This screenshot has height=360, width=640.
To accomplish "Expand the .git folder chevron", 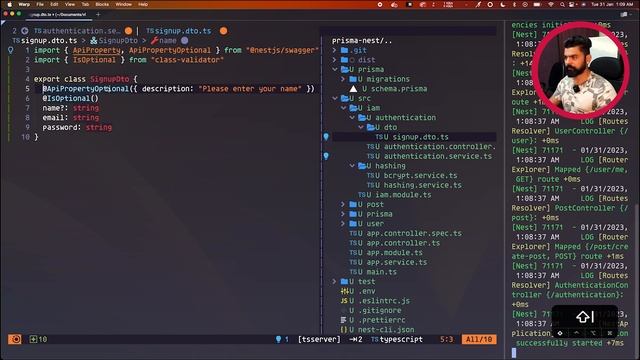I will (x=335, y=50).
